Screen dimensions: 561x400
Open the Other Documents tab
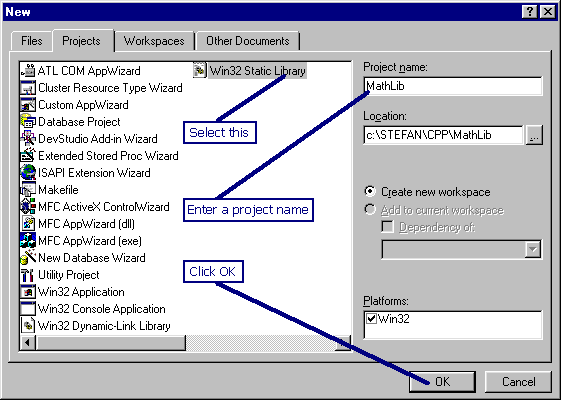[248, 41]
